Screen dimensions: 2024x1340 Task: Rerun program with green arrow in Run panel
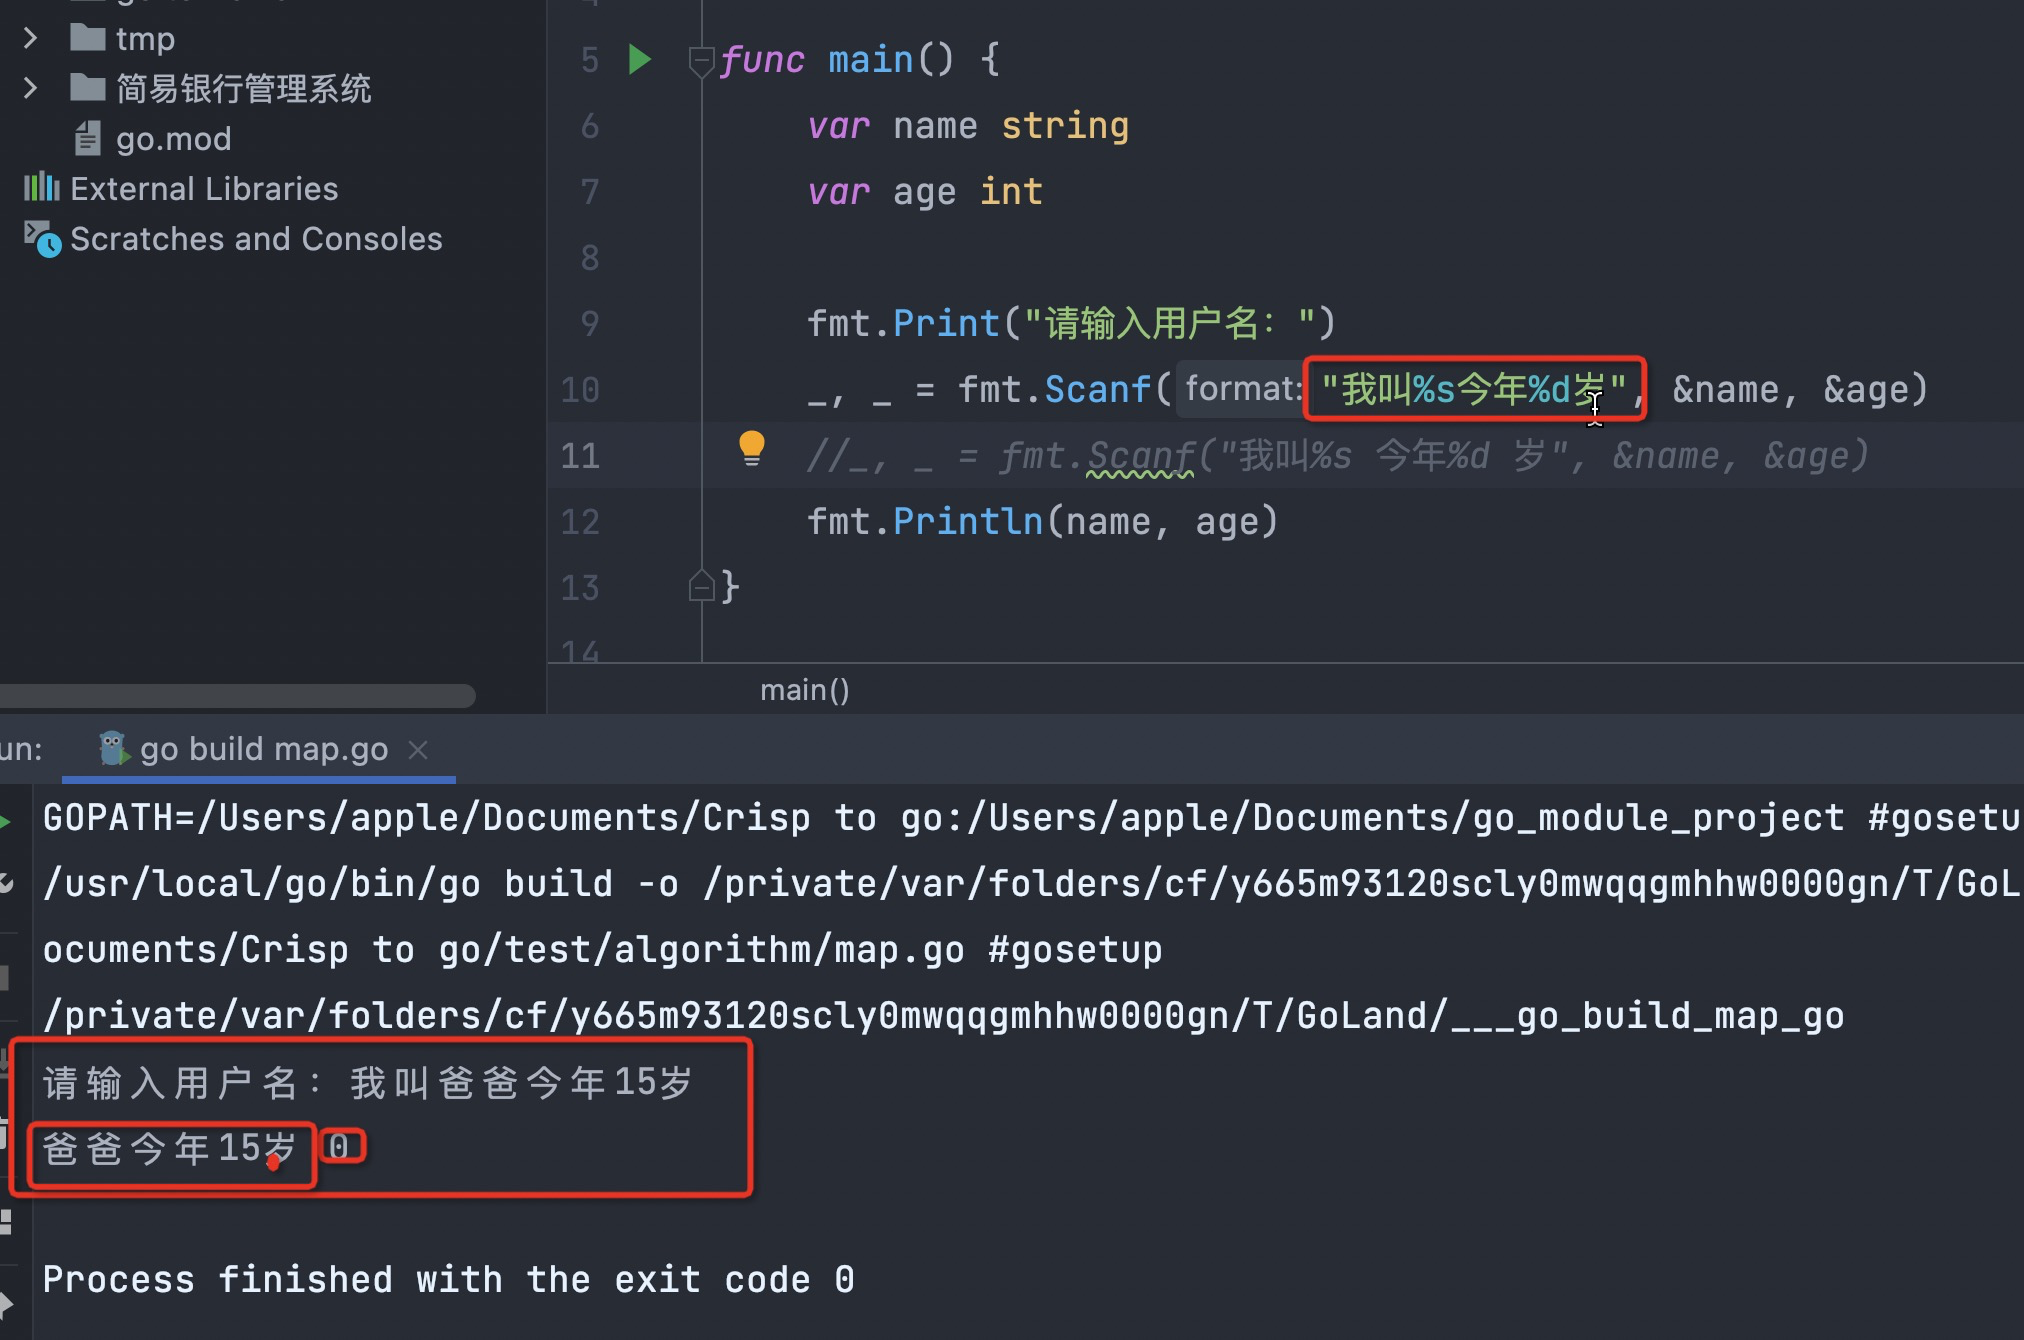pyautogui.click(x=6, y=822)
